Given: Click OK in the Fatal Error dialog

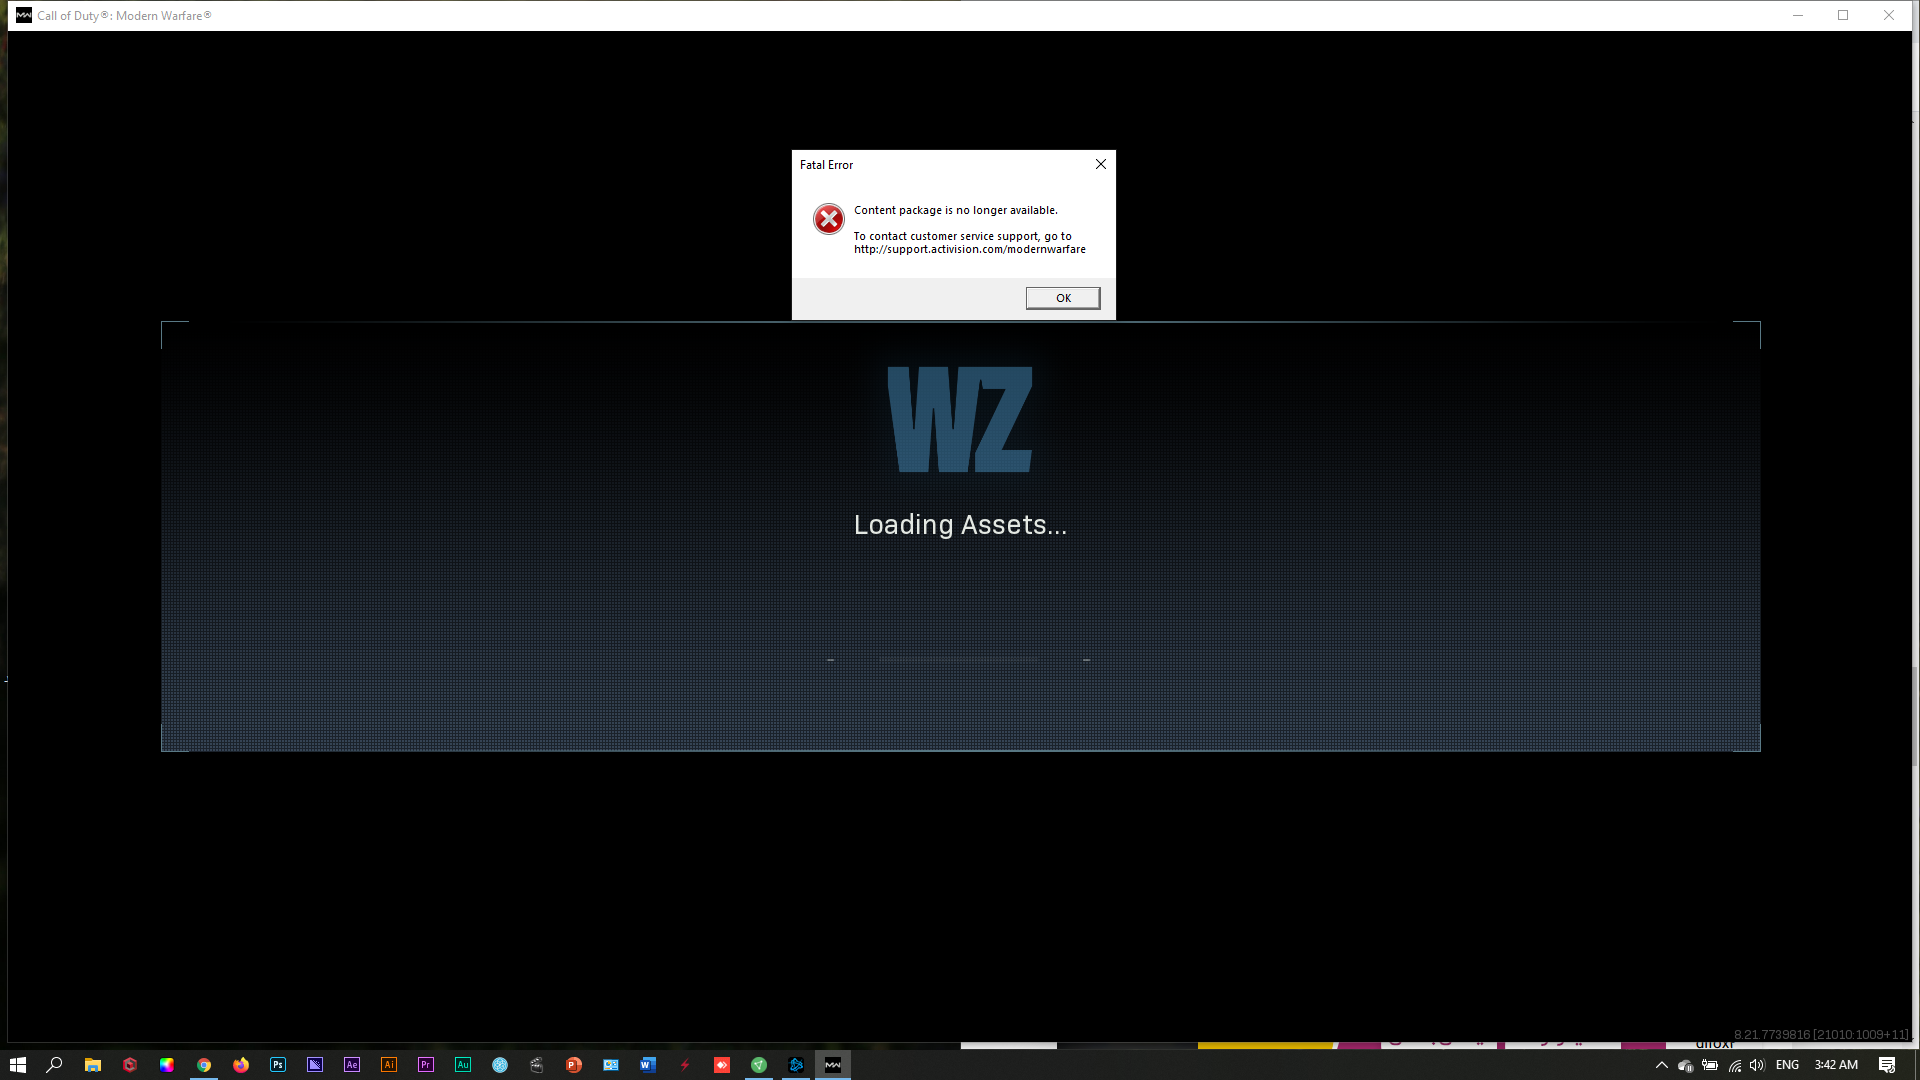Looking at the screenshot, I should pyautogui.click(x=1062, y=298).
